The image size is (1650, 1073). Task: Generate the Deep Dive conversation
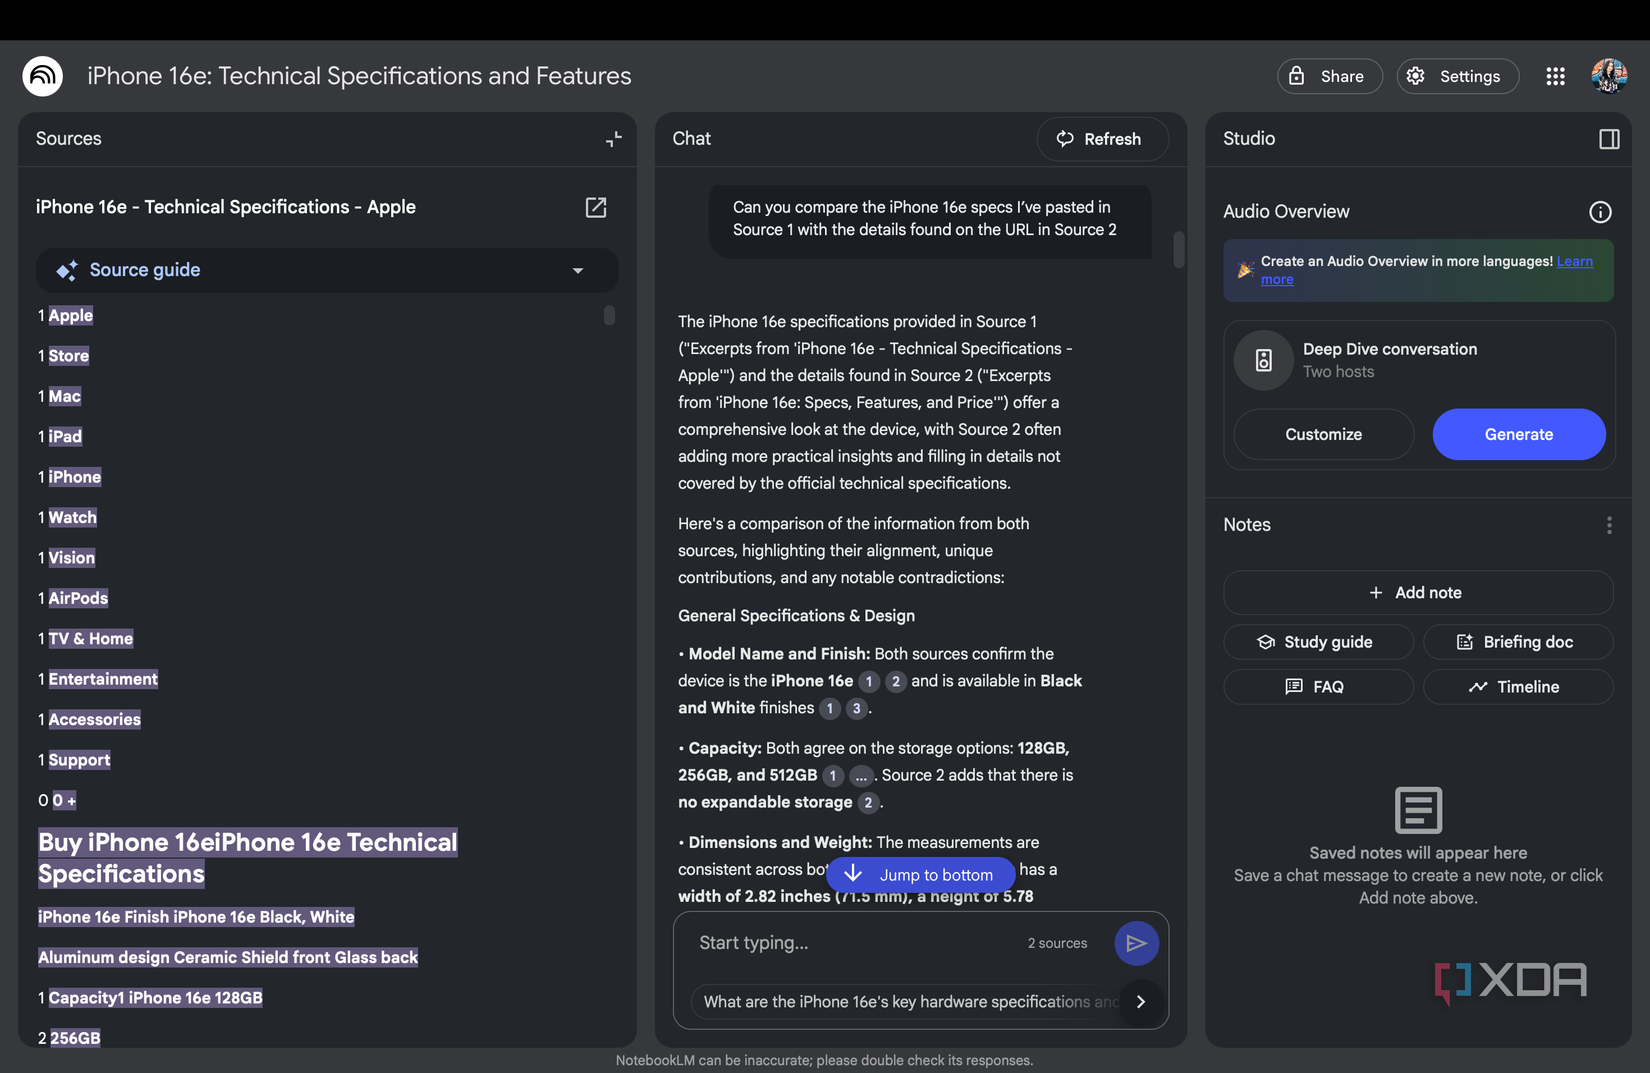[1518, 434]
